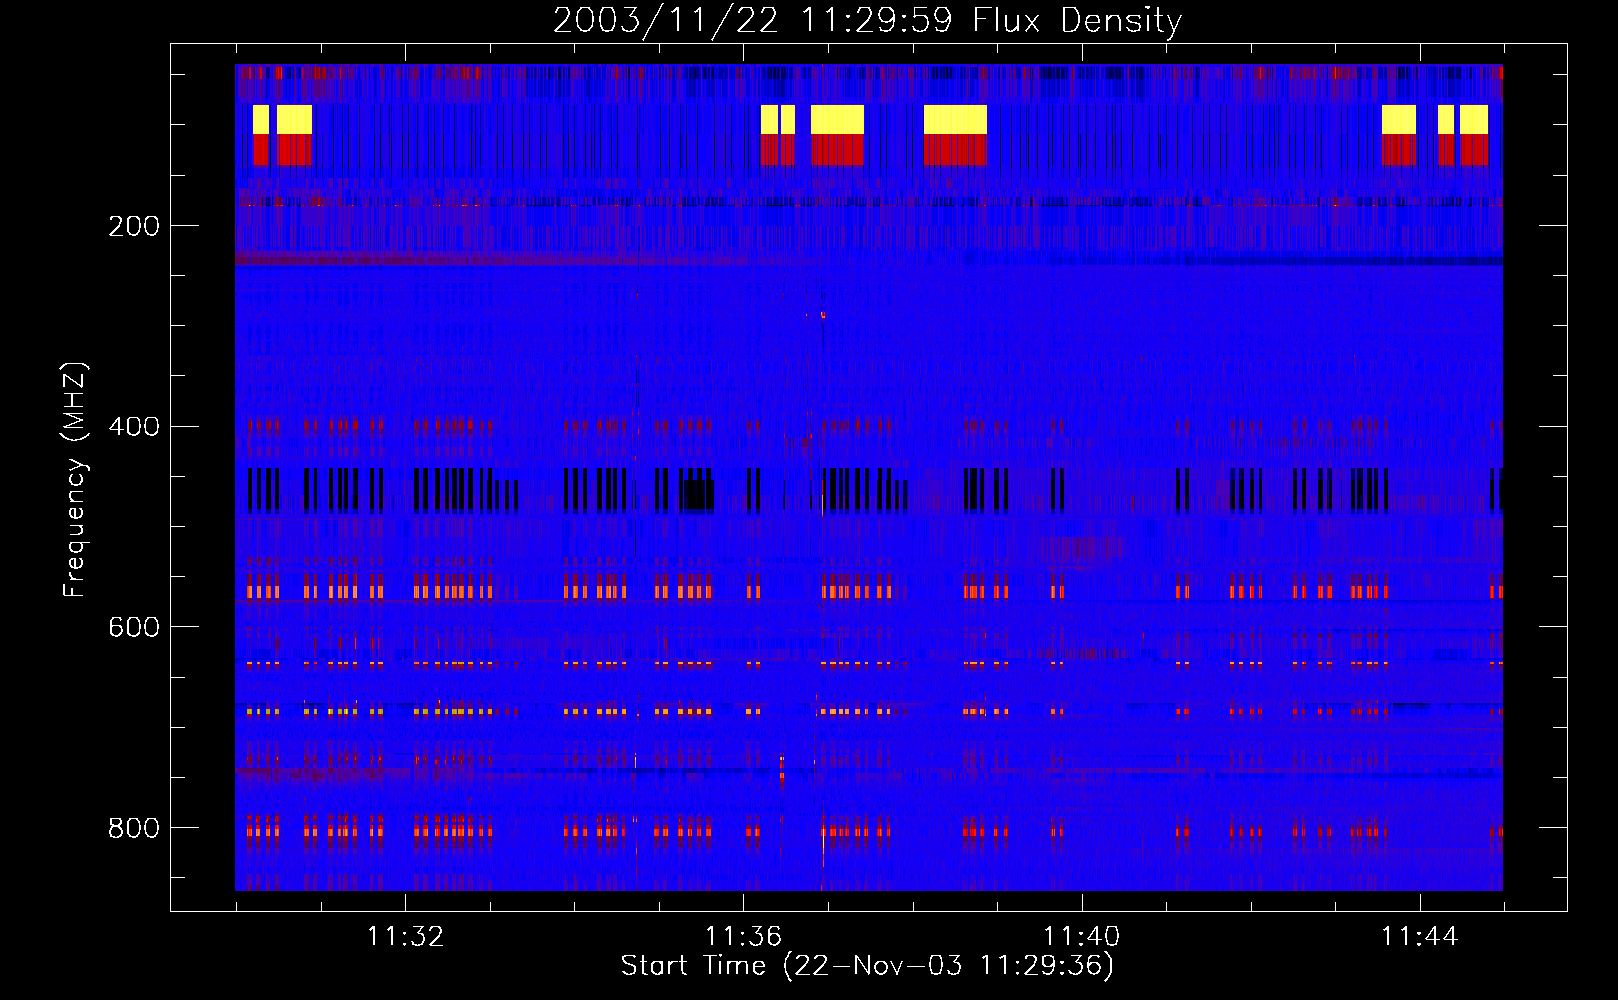The image size is (1618, 1000).
Task: Click the 200 frequency tick label
Action: click(x=134, y=226)
